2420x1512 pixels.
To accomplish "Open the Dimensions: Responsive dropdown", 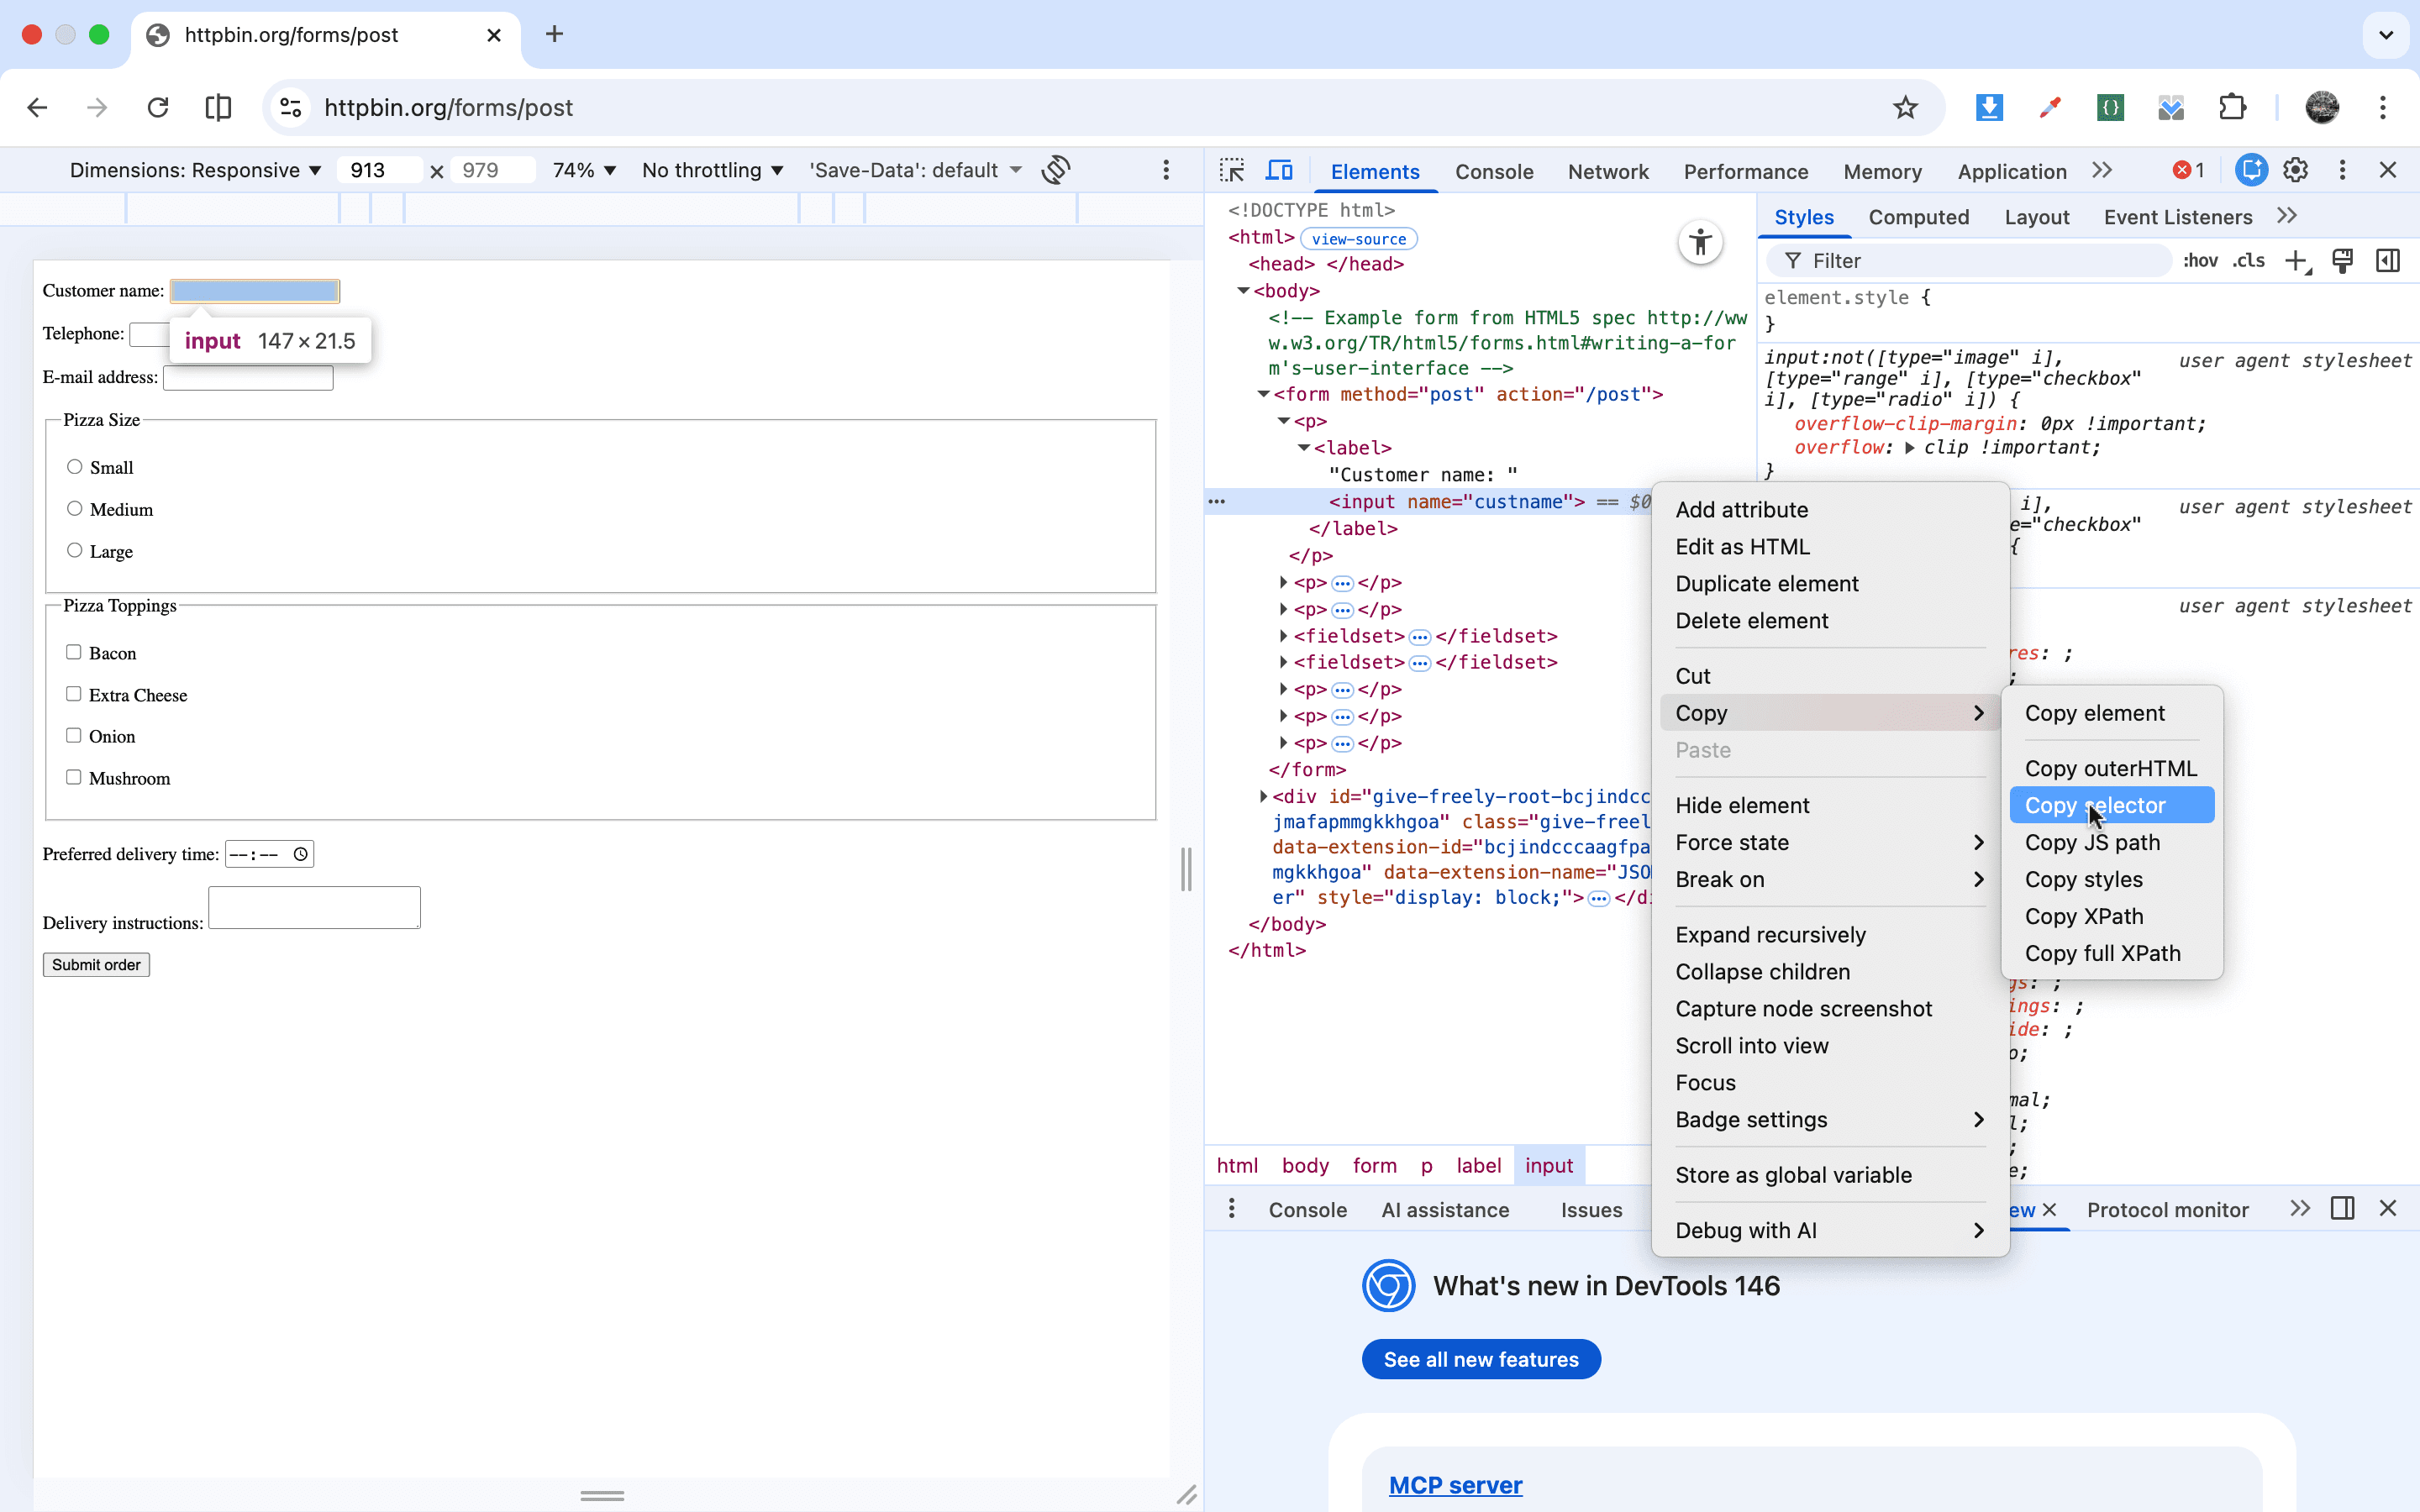I will pyautogui.click(x=195, y=170).
